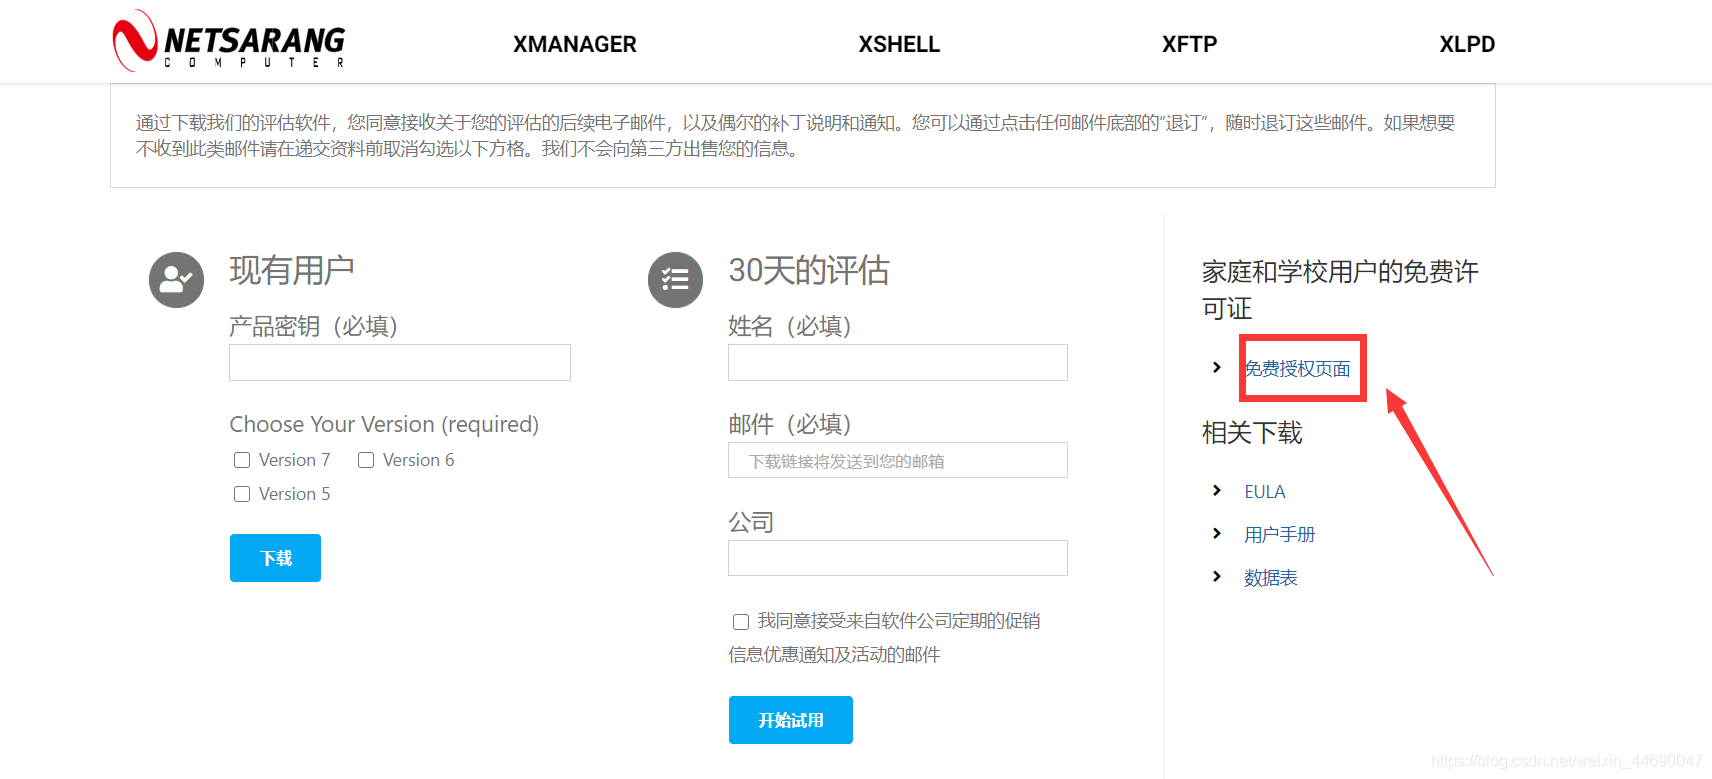This screenshot has height=779, width=1712.
Task: Click the 相关下载 heading
Action: pos(1252,433)
